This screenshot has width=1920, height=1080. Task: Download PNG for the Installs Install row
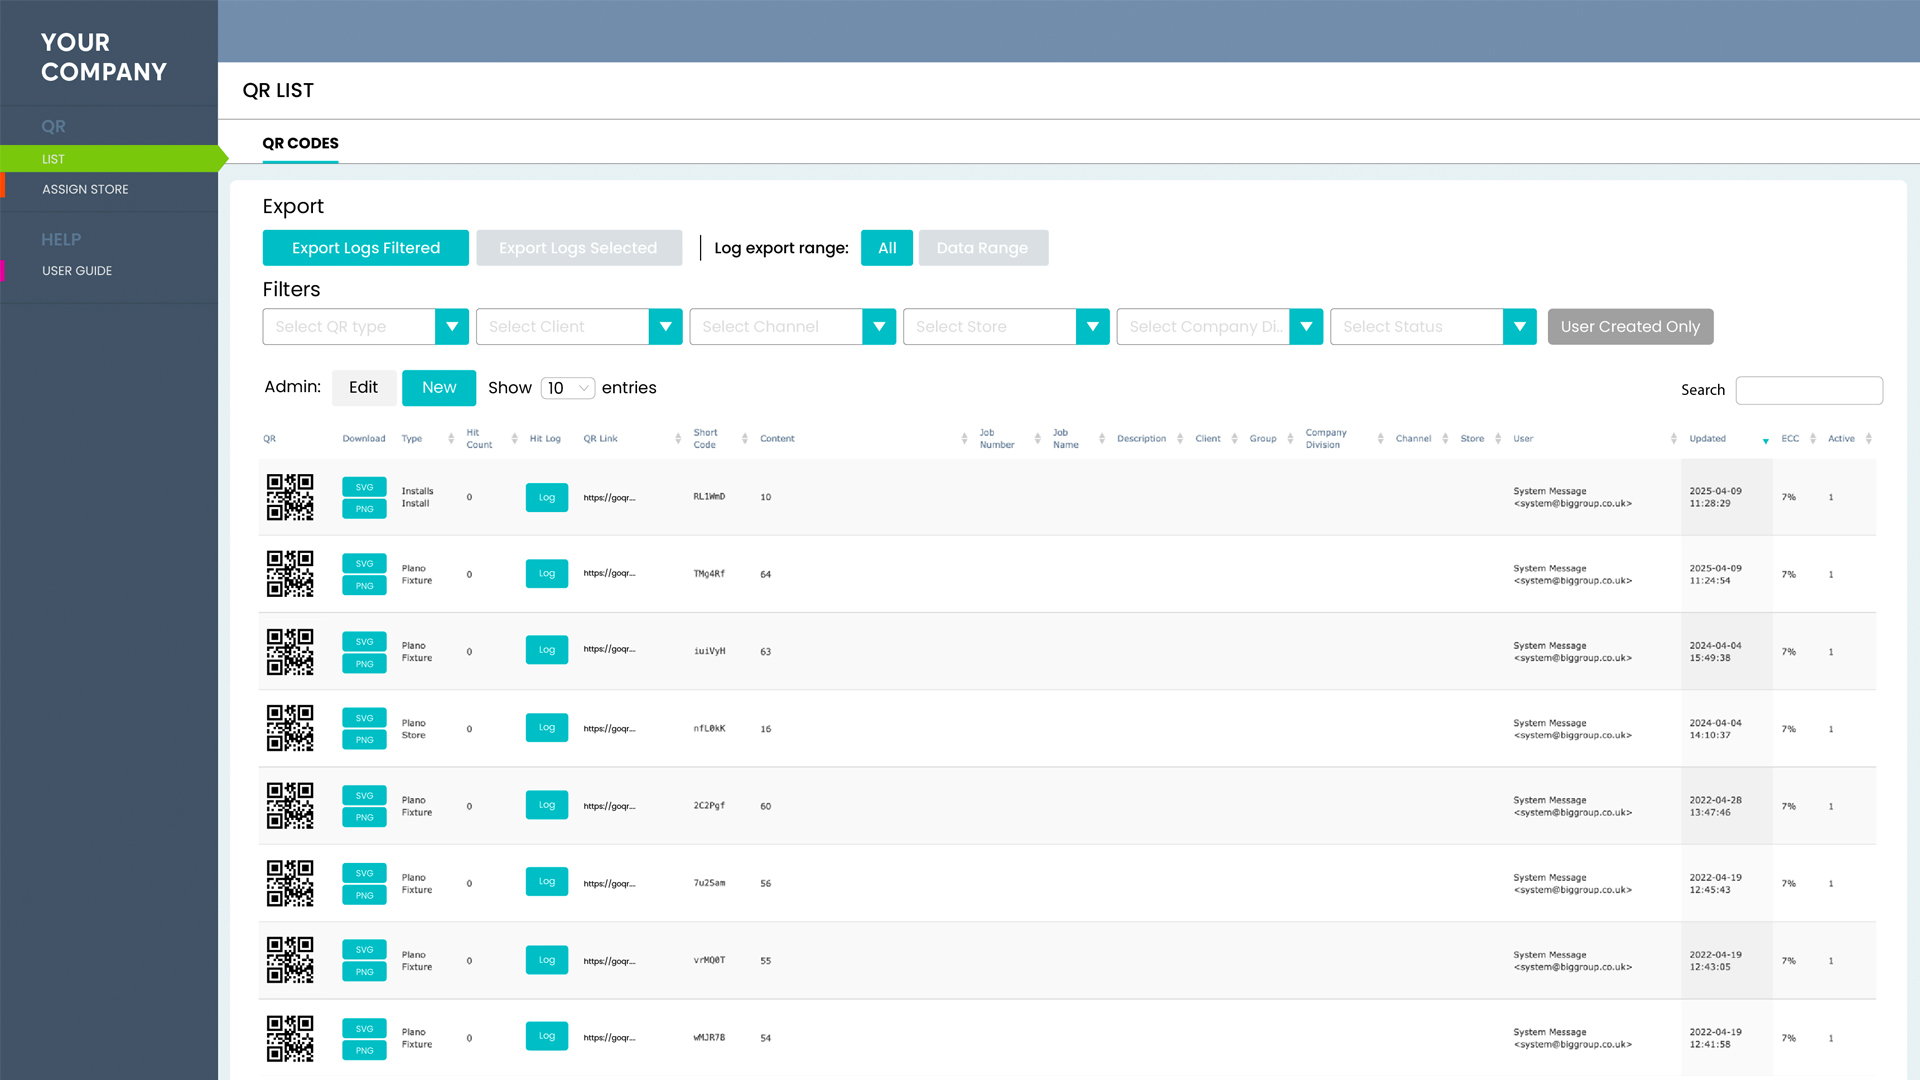[364, 509]
